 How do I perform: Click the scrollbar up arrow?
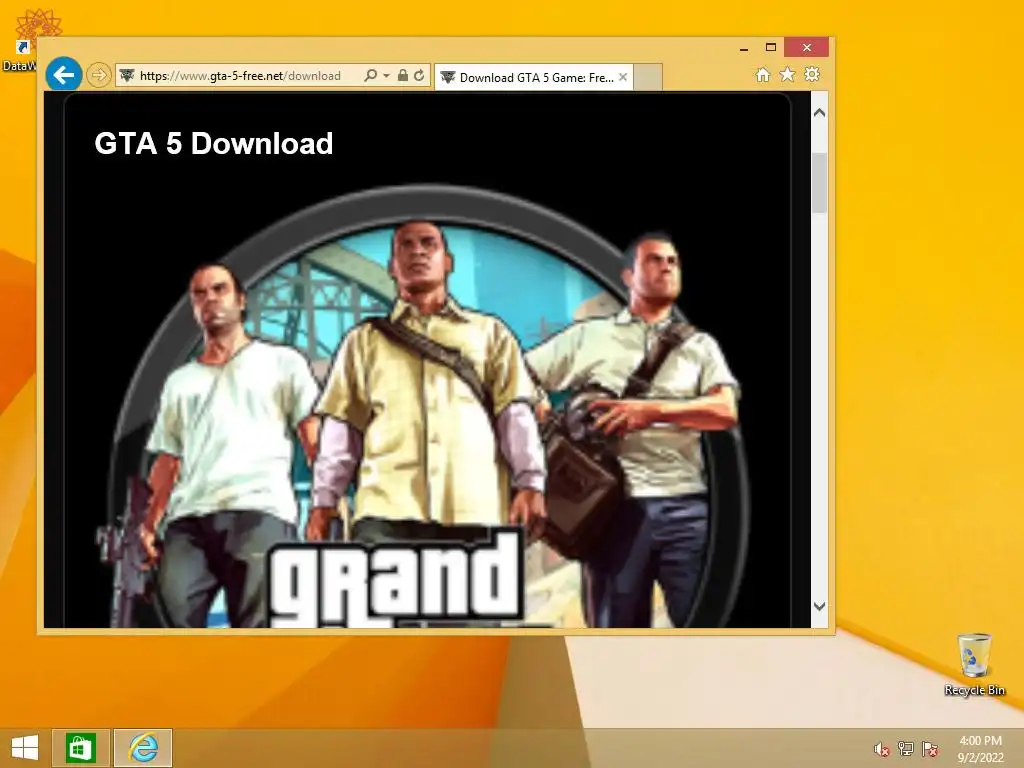[x=820, y=113]
